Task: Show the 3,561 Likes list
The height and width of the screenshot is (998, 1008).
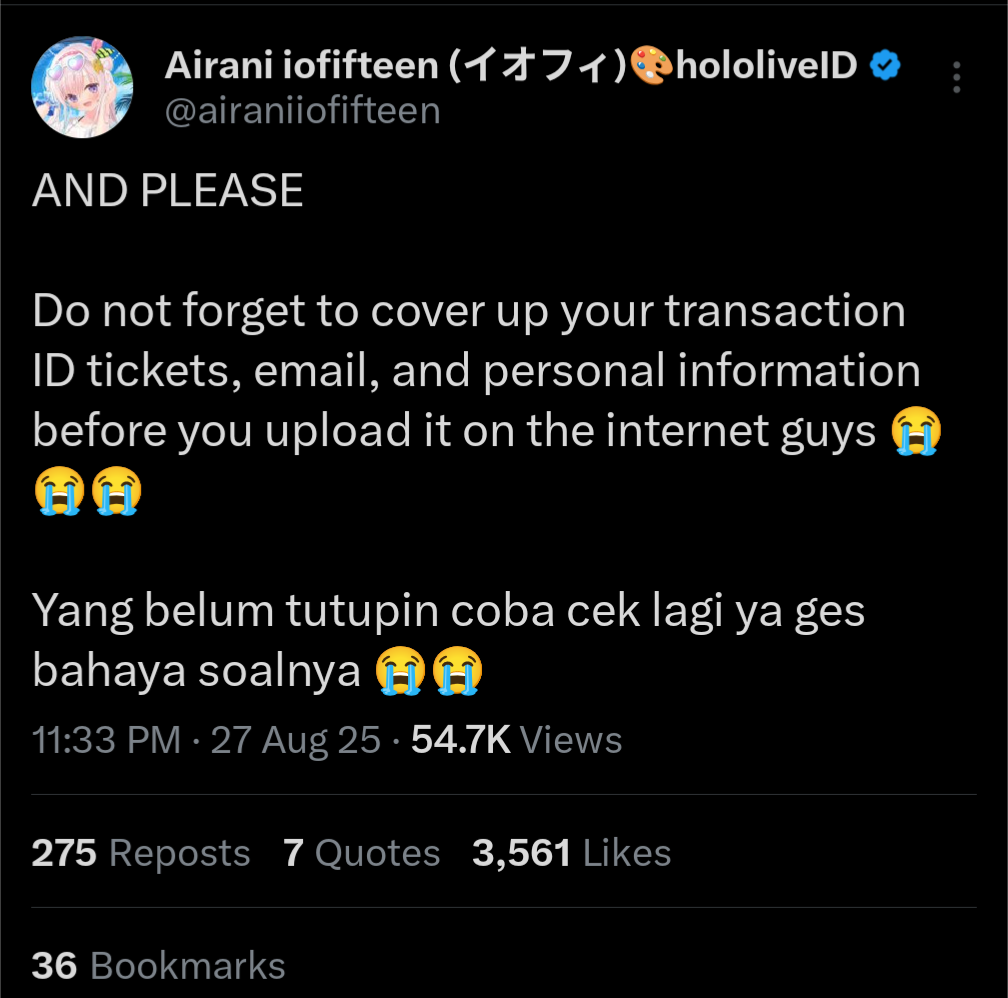Action: pos(572,853)
